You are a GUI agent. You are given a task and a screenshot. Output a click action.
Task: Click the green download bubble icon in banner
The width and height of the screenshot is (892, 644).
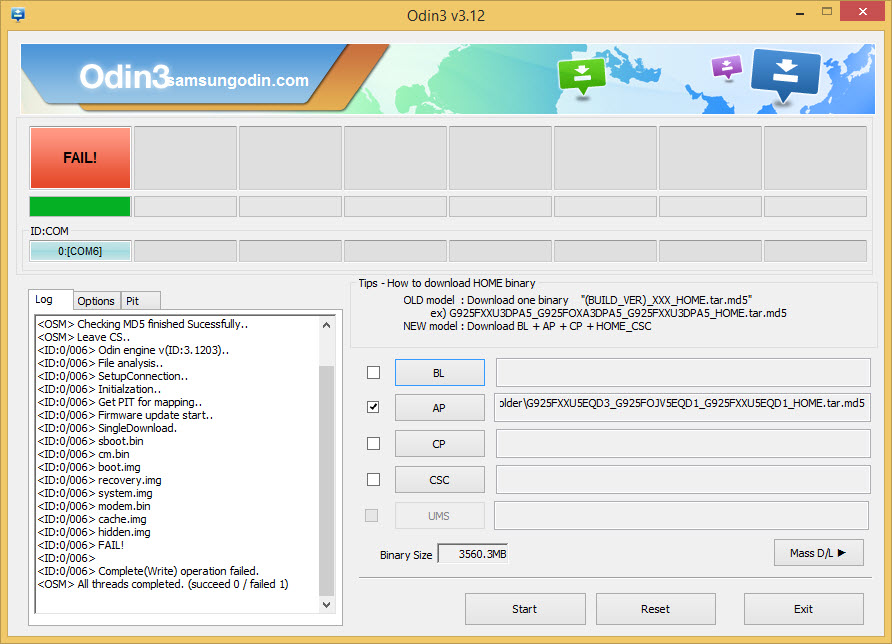tap(581, 77)
